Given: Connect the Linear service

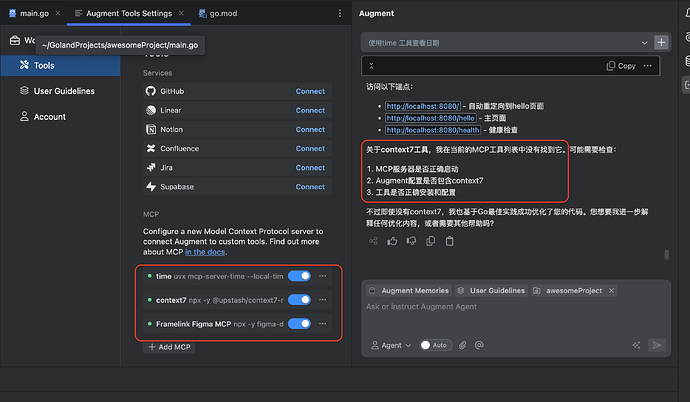Looking at the screenshot, I should coord(310,110).
